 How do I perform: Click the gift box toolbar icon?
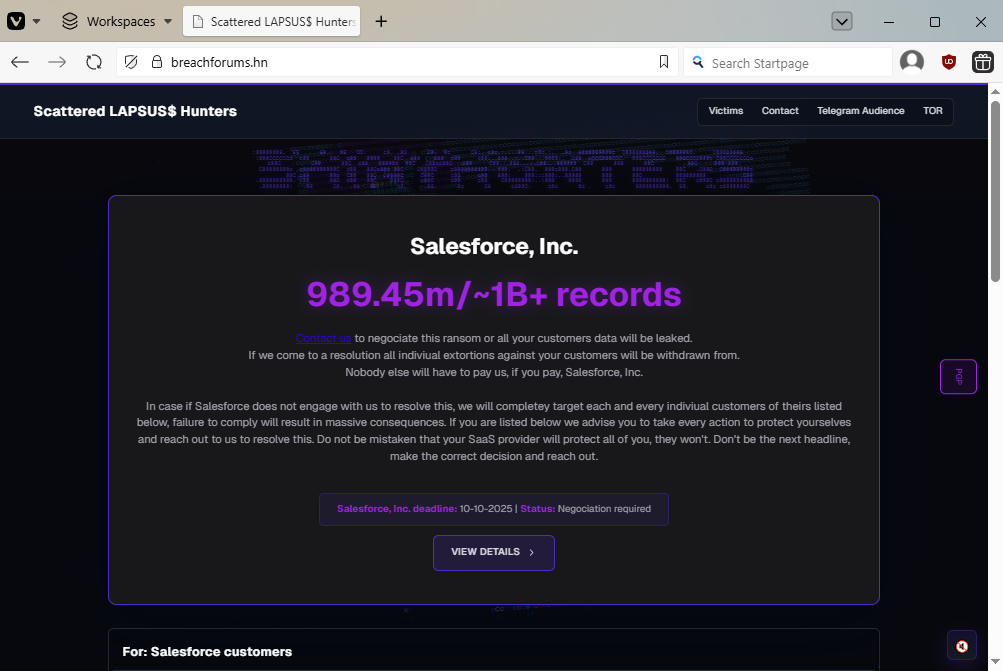983,62
